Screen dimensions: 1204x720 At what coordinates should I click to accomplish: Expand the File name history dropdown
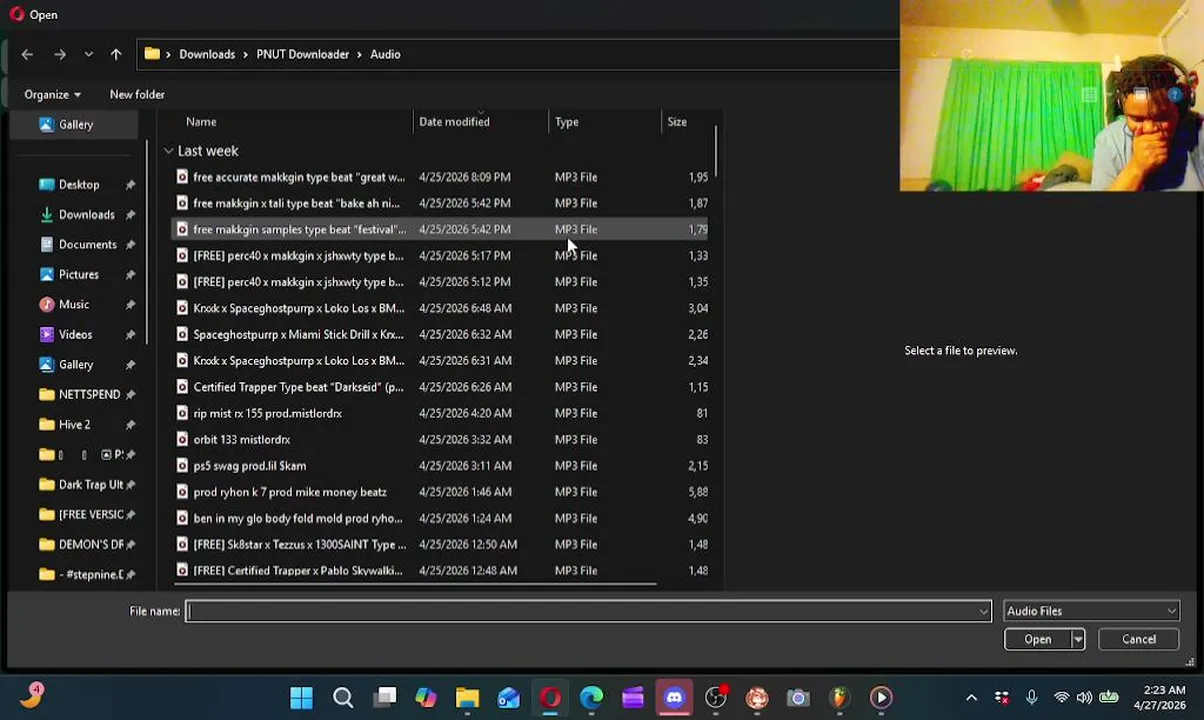pos(985,611)
